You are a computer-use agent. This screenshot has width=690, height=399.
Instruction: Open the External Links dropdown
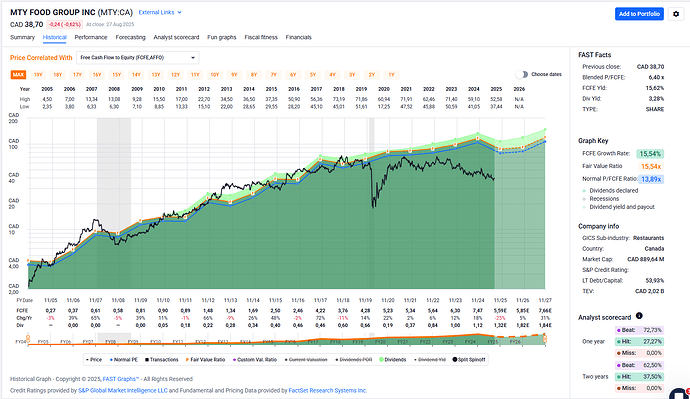(x=160, y=12)
